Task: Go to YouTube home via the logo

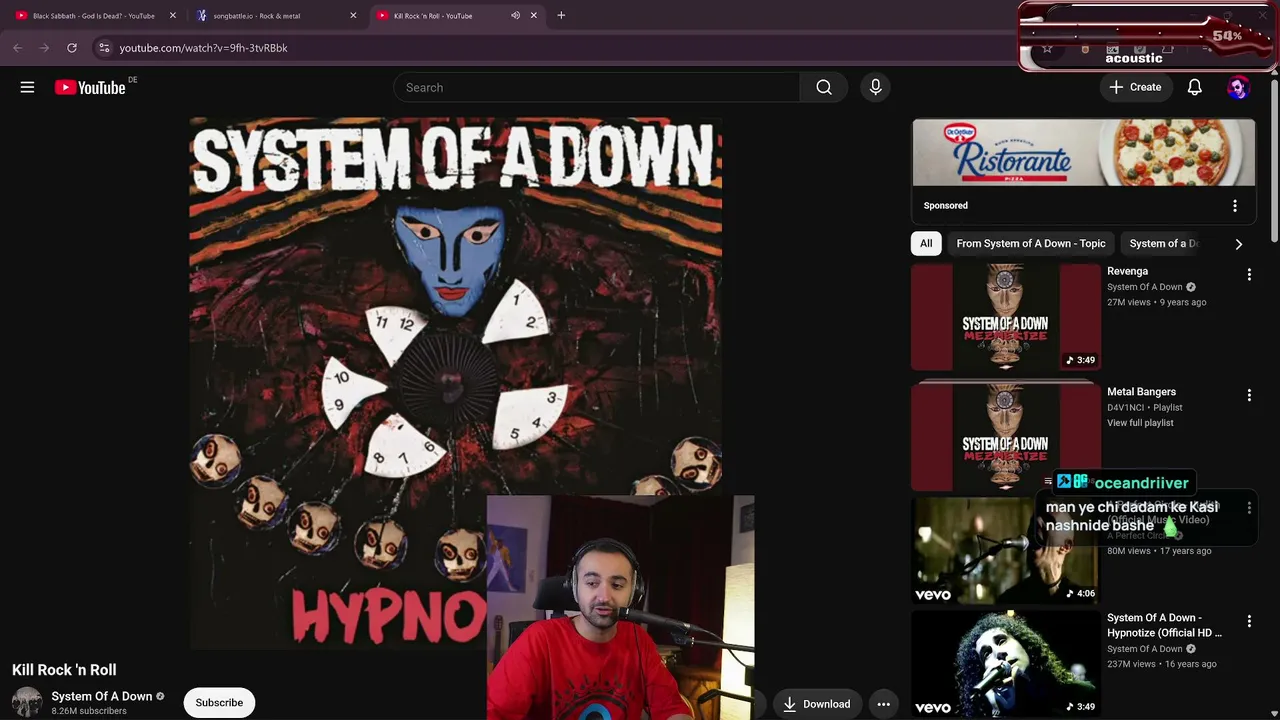Action: (90, 88)
